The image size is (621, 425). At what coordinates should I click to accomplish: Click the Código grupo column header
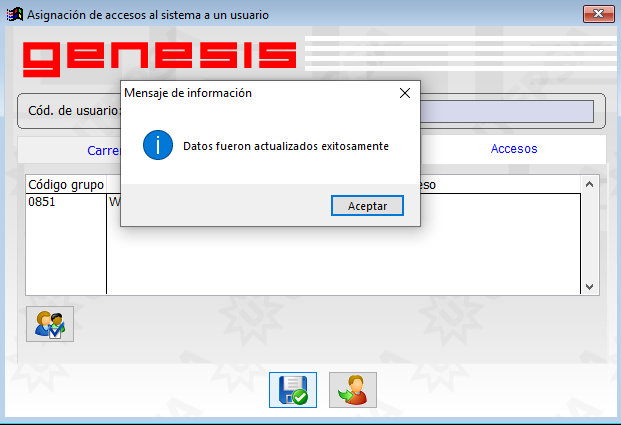click(66, 185)
